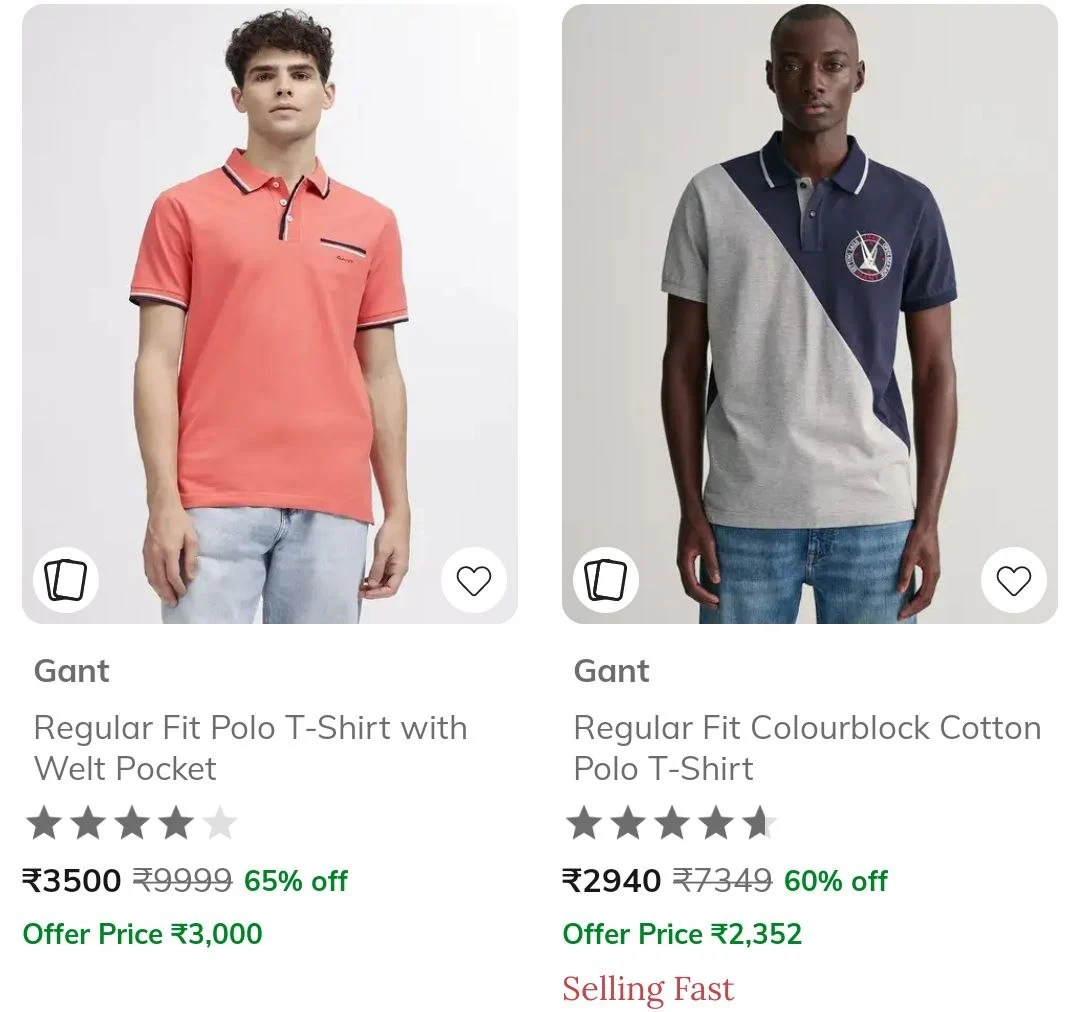
Task: Open the coral polo product image
Action: (x=270, y=314)
